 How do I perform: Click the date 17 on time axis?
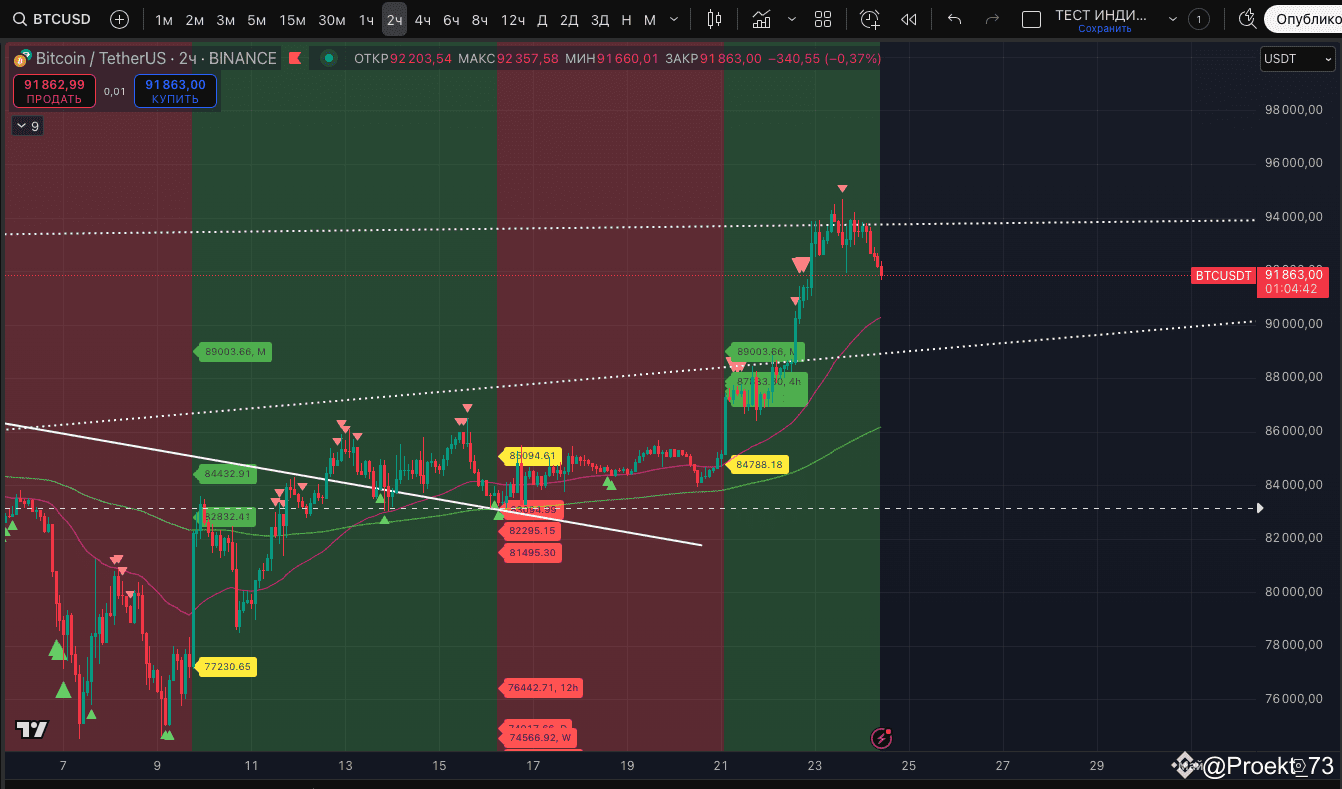[x=533, y=766]
